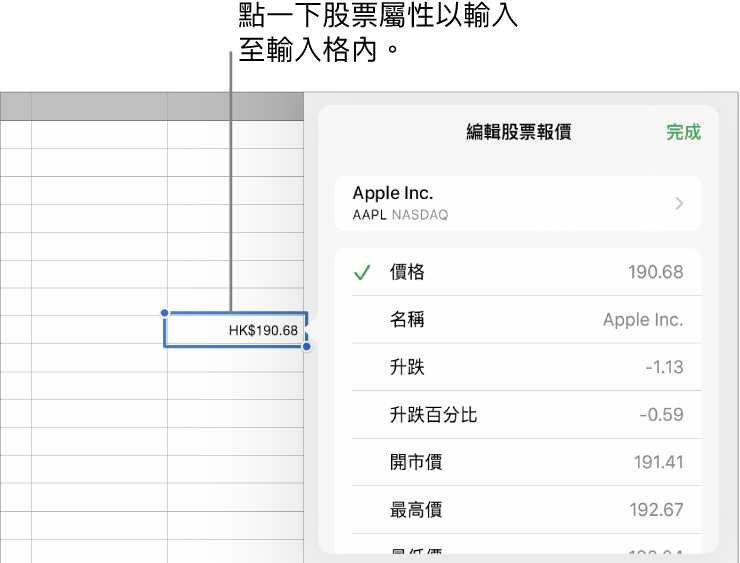This screenshot has width=740, height=563.
Task: Select the 價格 attribute row
Action: point(518,272)
